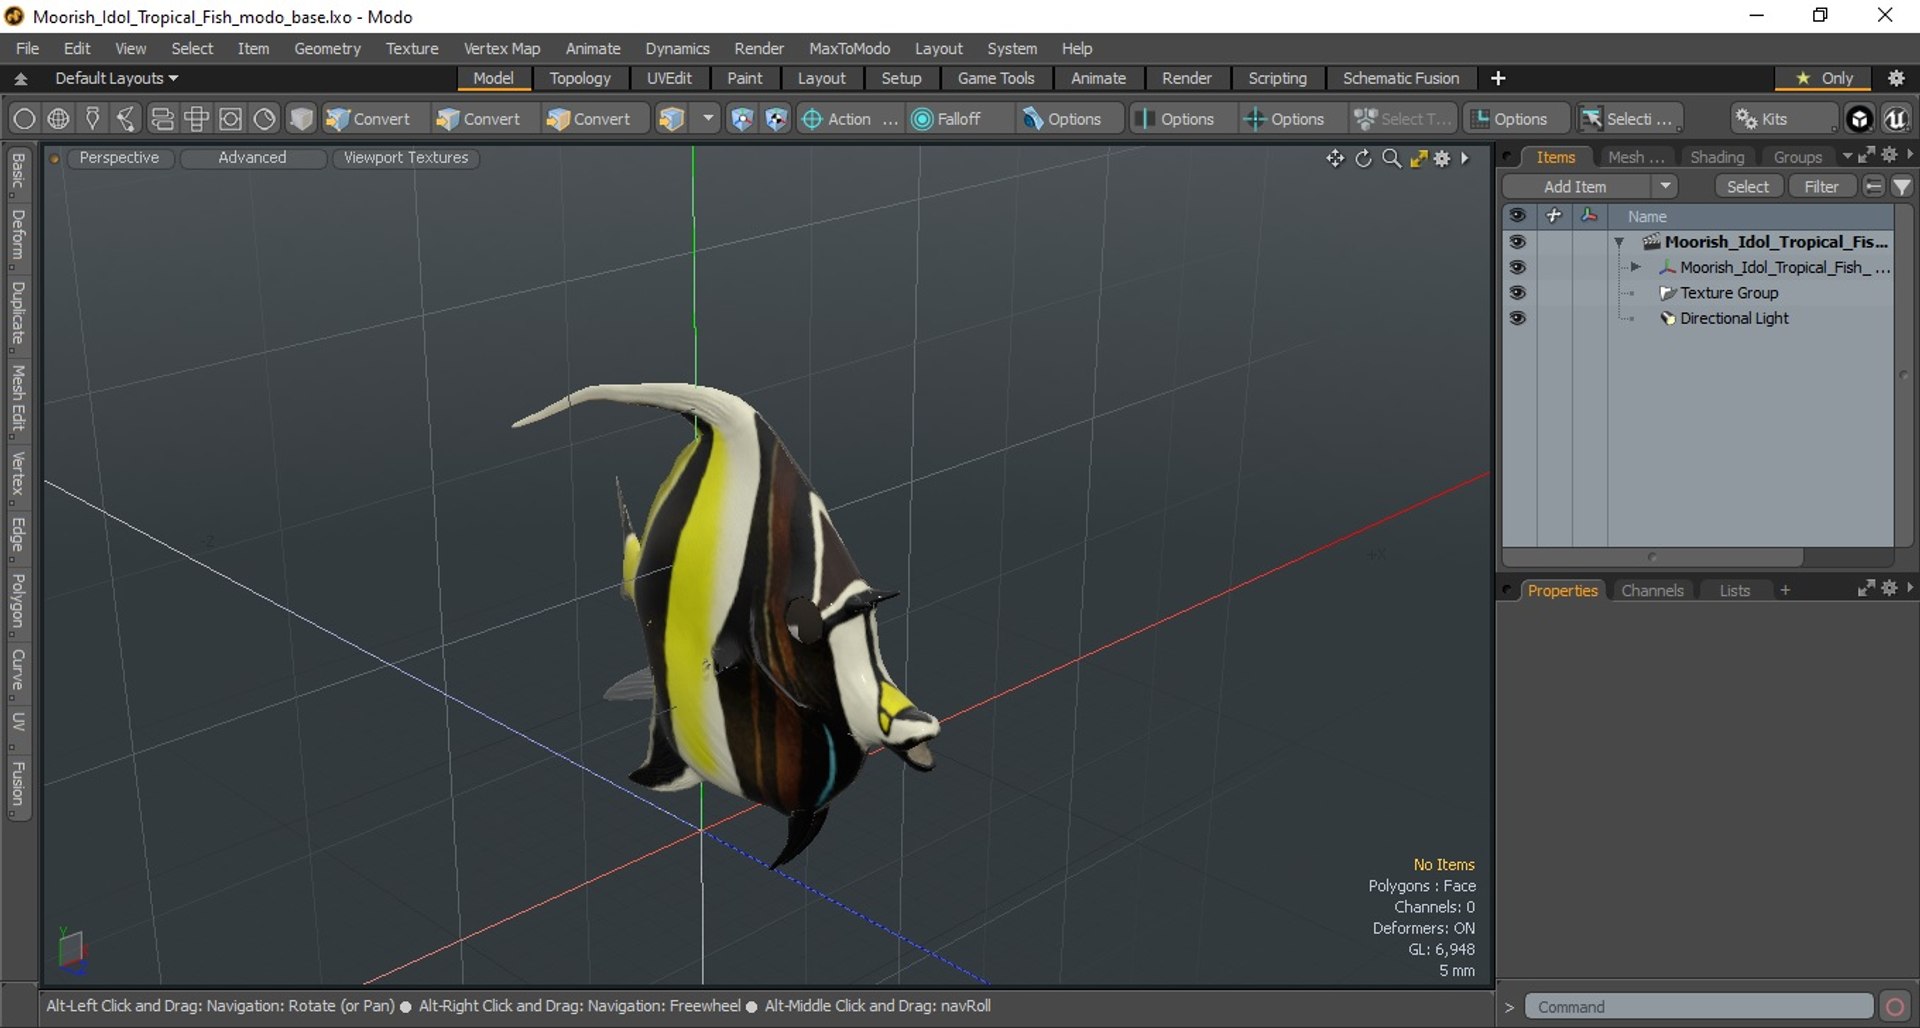1920x1028 pixels.
Task: Click the globe primitive icon in the toolbar
Action: [x=58, y=119]
